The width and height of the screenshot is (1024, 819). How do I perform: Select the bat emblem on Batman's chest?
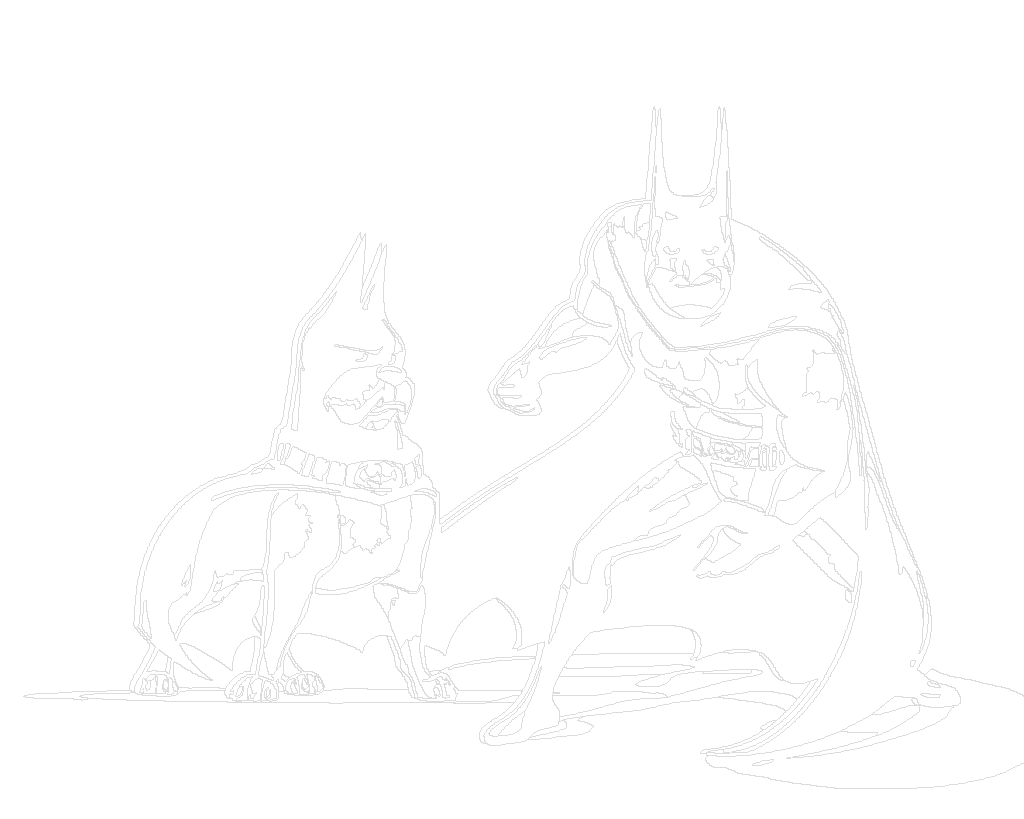pos(697,380)
